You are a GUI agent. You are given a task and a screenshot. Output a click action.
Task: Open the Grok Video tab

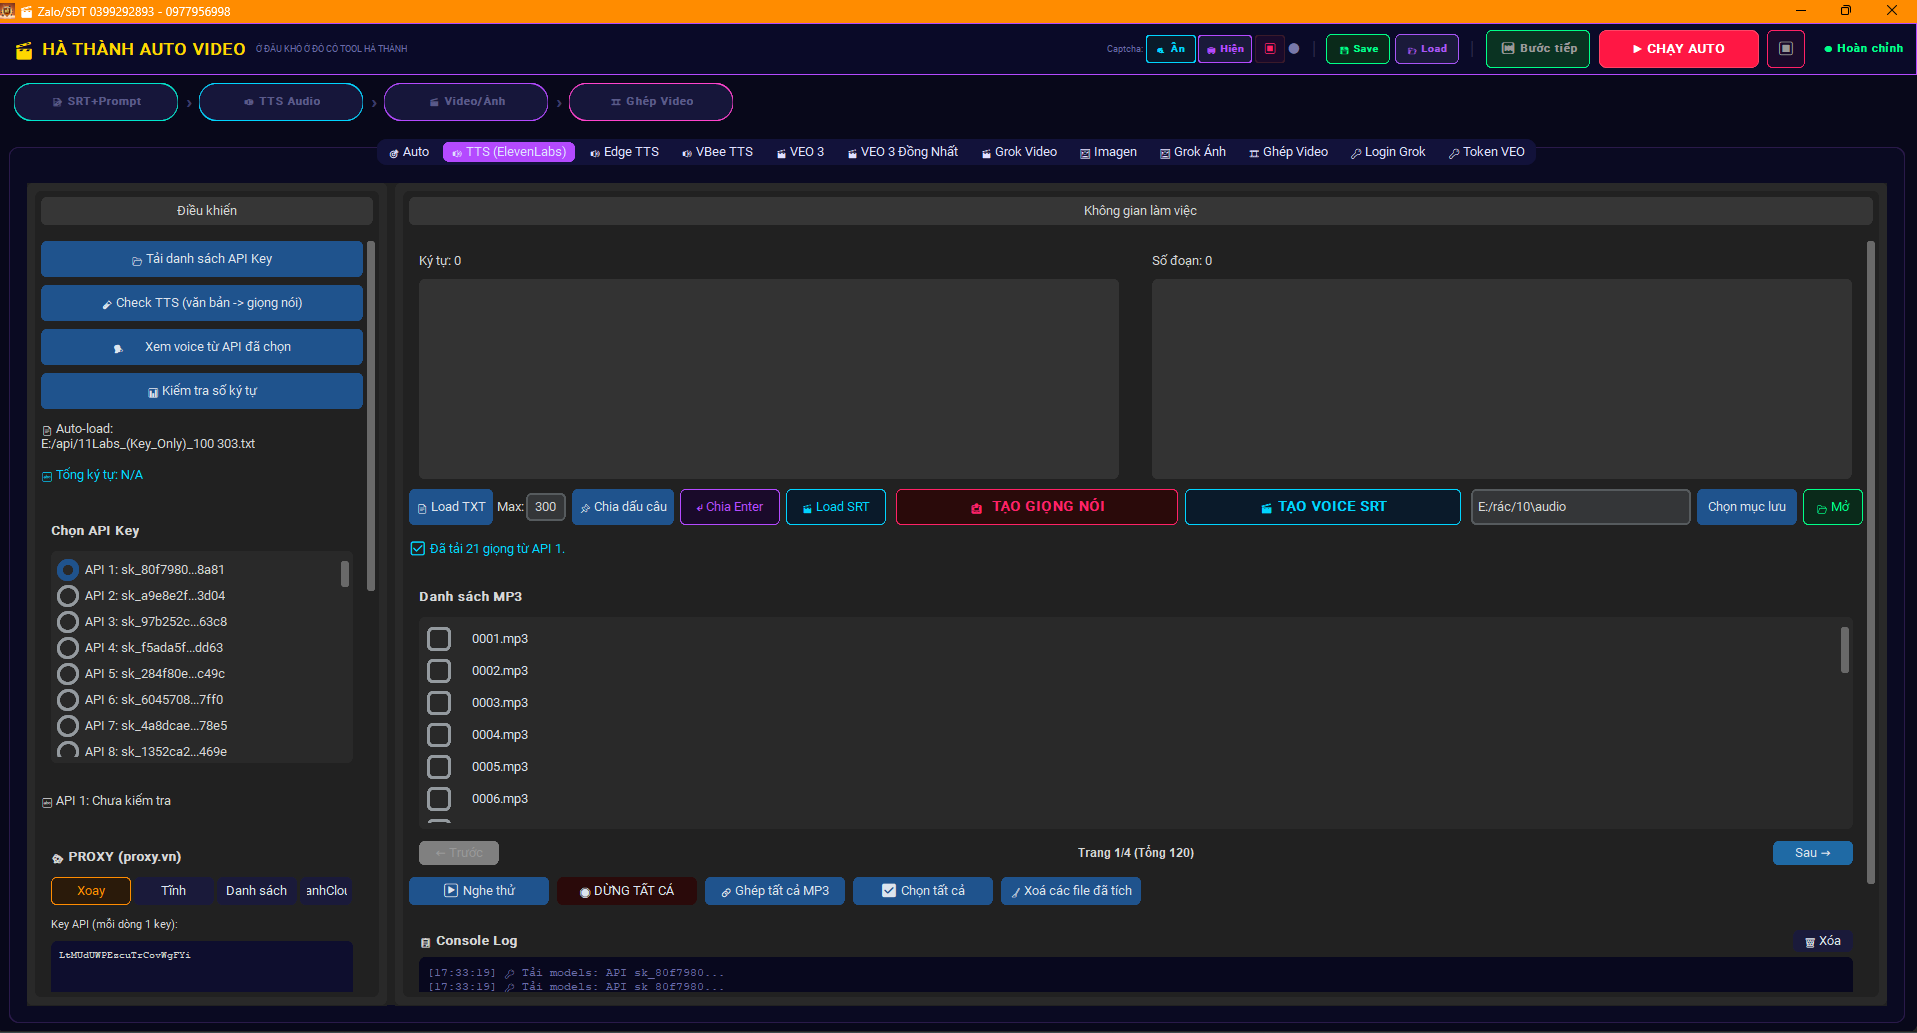click(x=1019, y=152)
